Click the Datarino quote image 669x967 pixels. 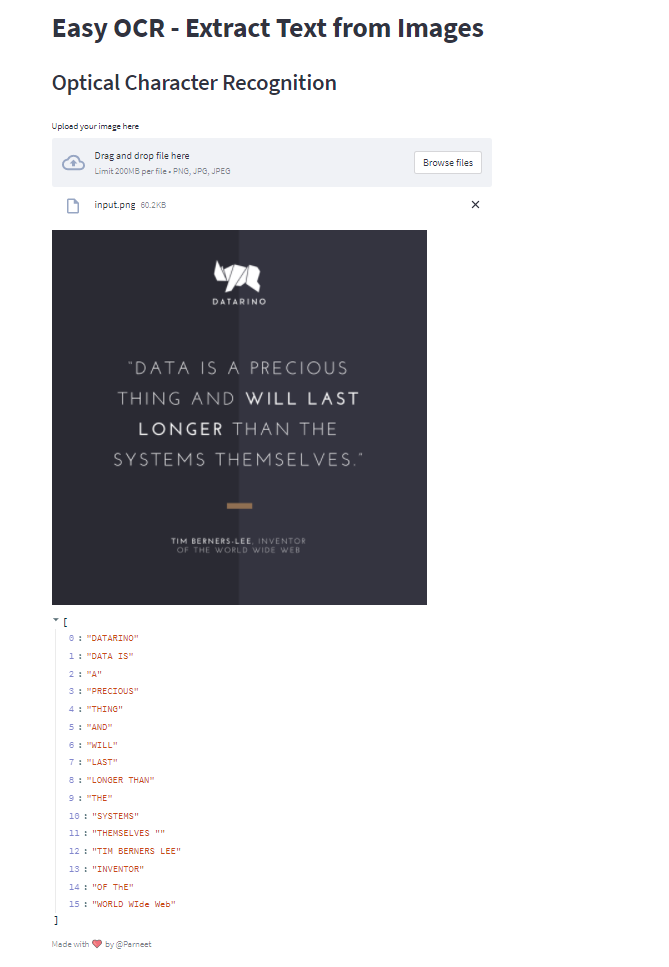[x=239, y=418]
